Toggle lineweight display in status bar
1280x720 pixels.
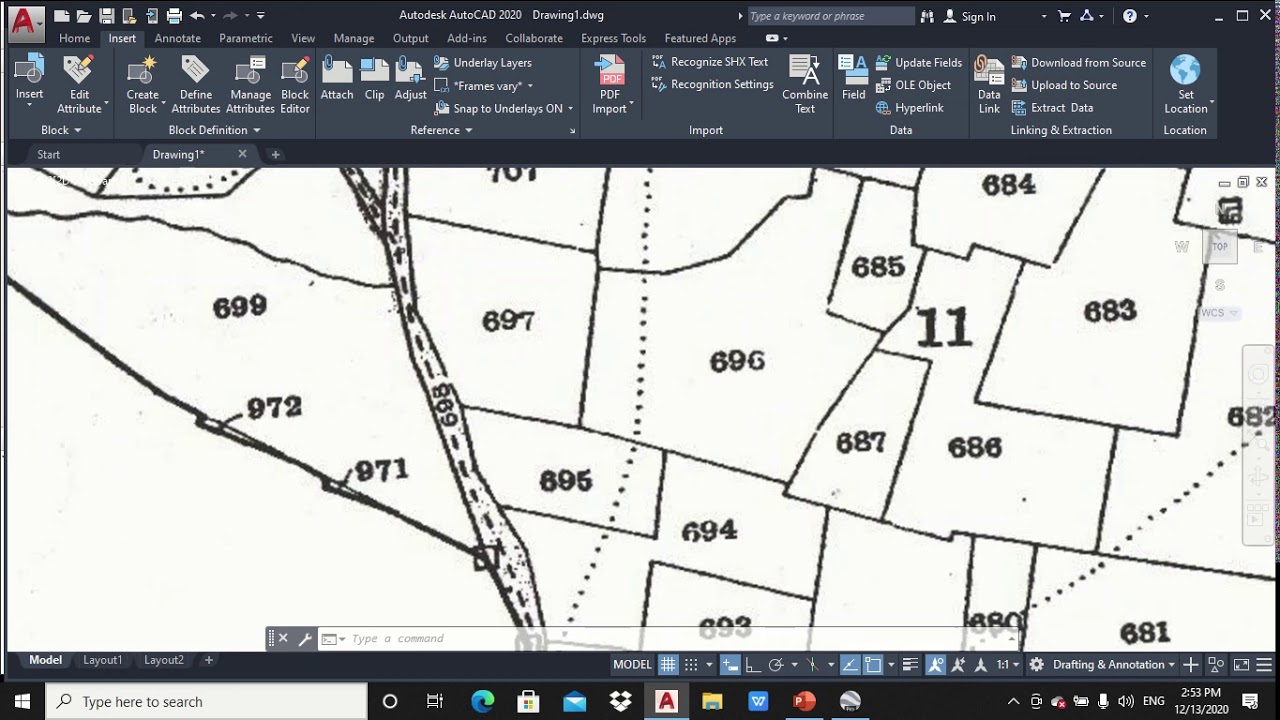[x=911, y=665]
